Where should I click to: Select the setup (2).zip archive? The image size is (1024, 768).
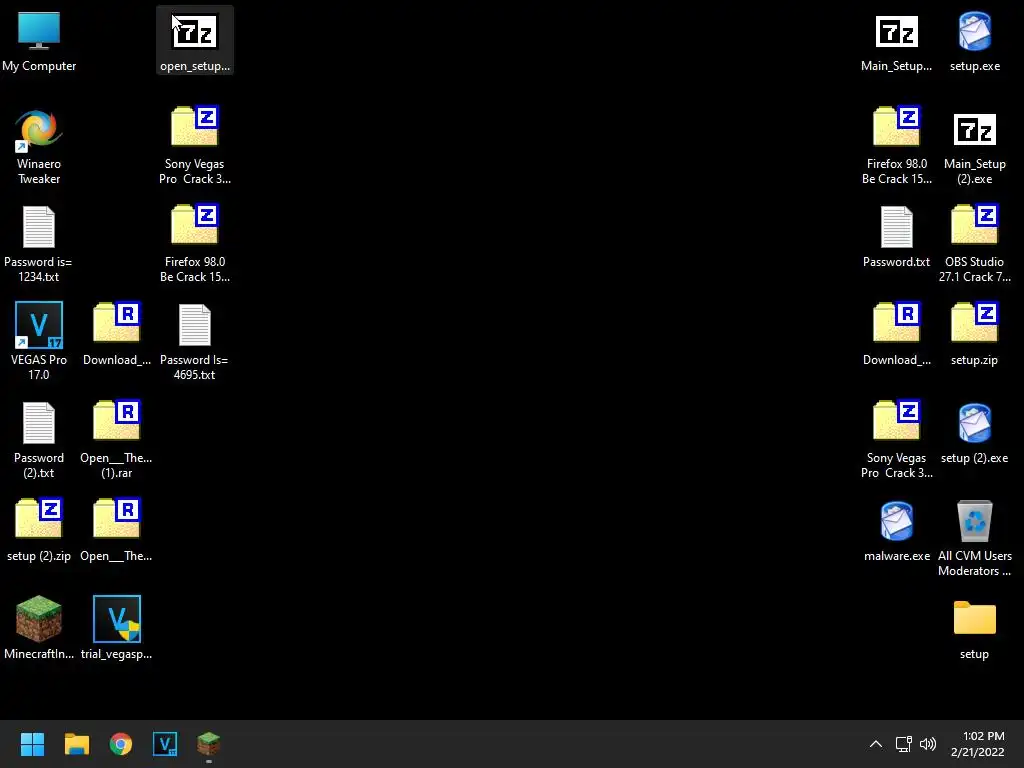pyautogui.click(x=39, y=530)
